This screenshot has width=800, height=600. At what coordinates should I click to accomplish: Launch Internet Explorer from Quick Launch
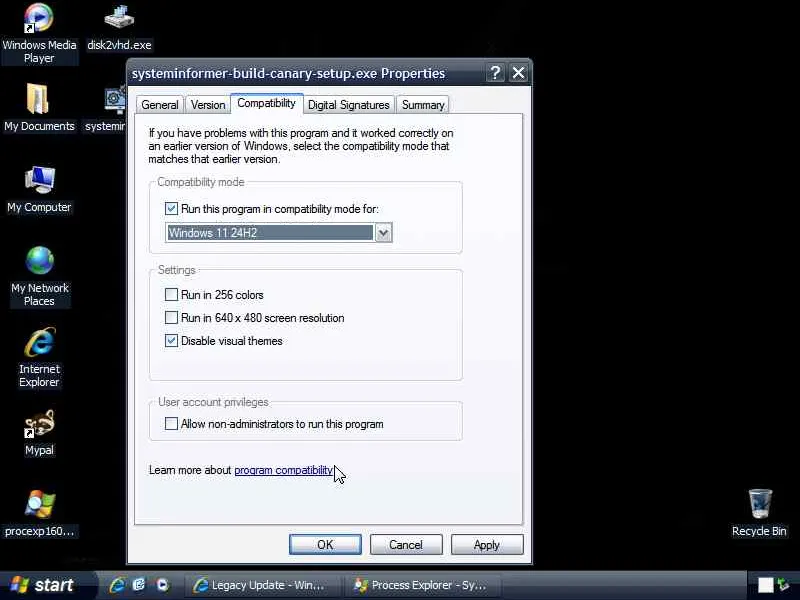(x=117, y=585)
